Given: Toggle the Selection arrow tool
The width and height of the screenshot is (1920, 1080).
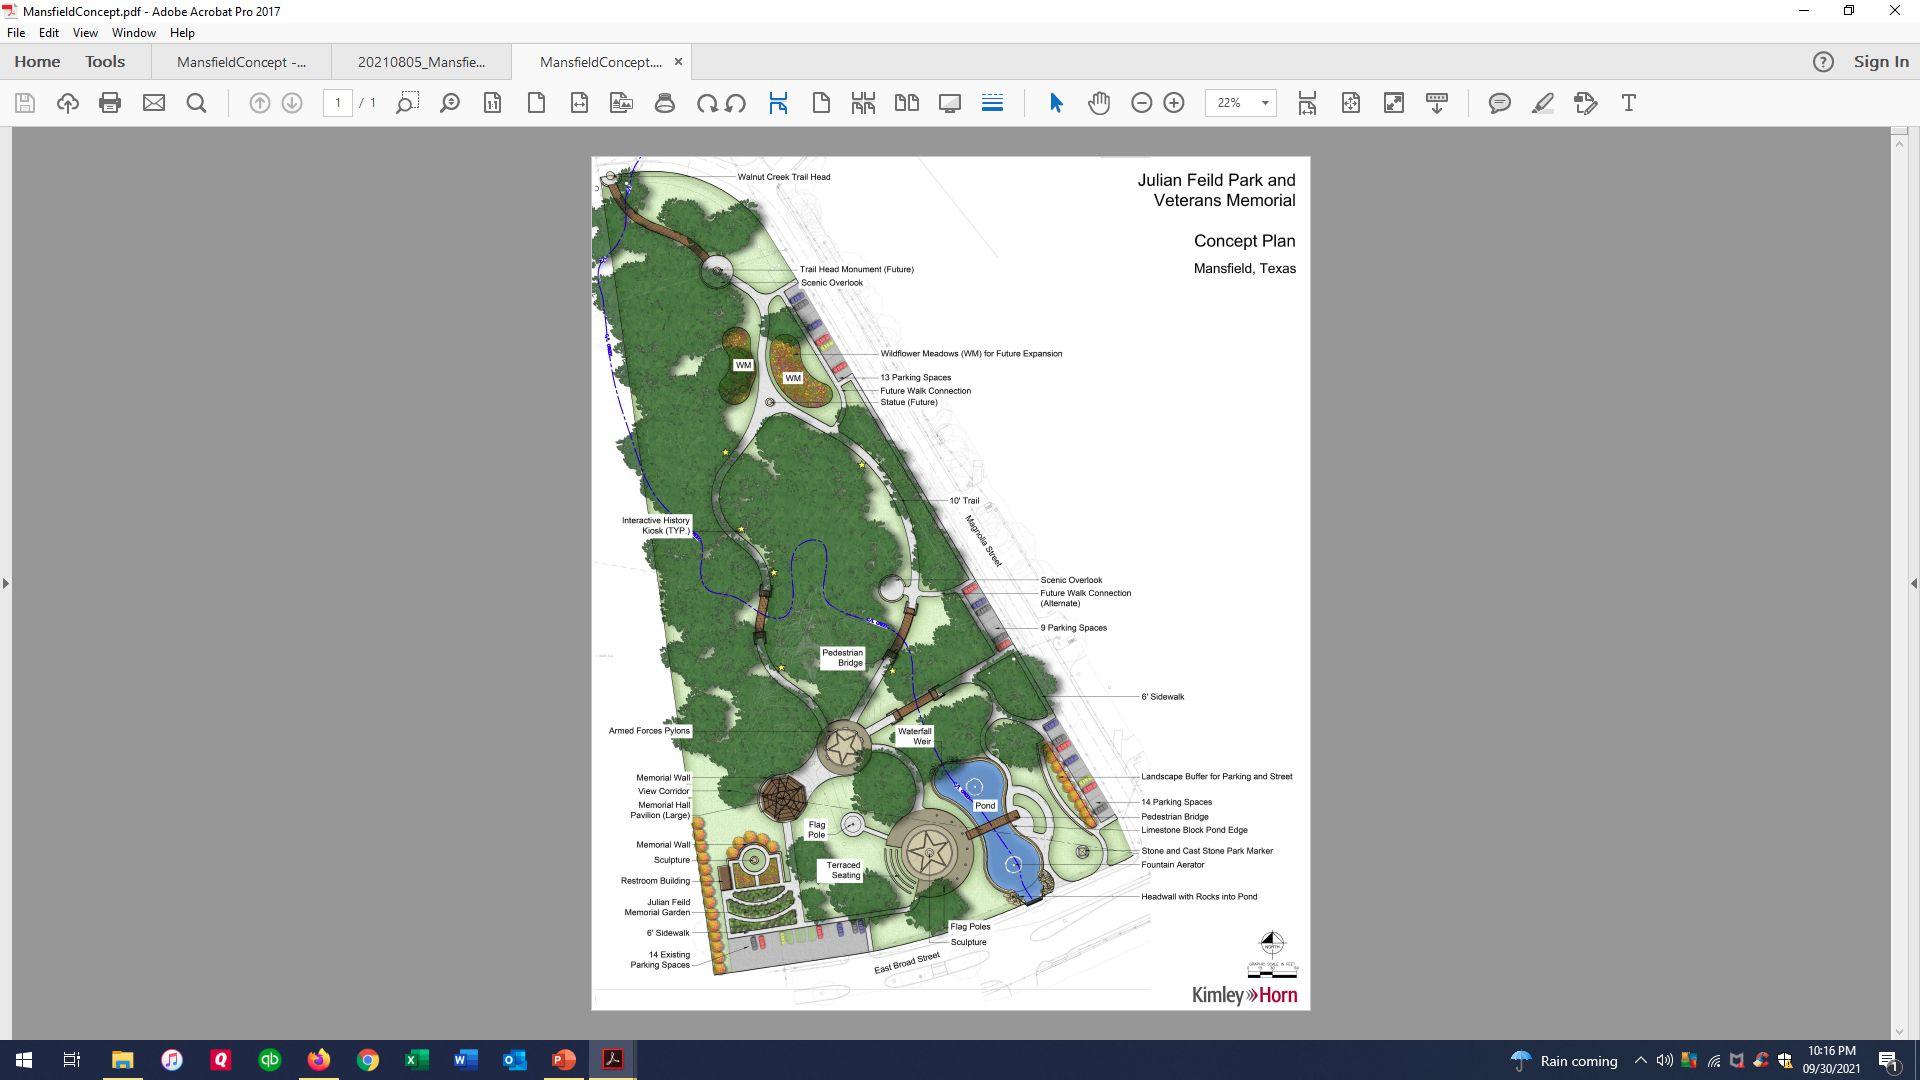Looking at the screenshot, I should click(x=1056, y=103).
